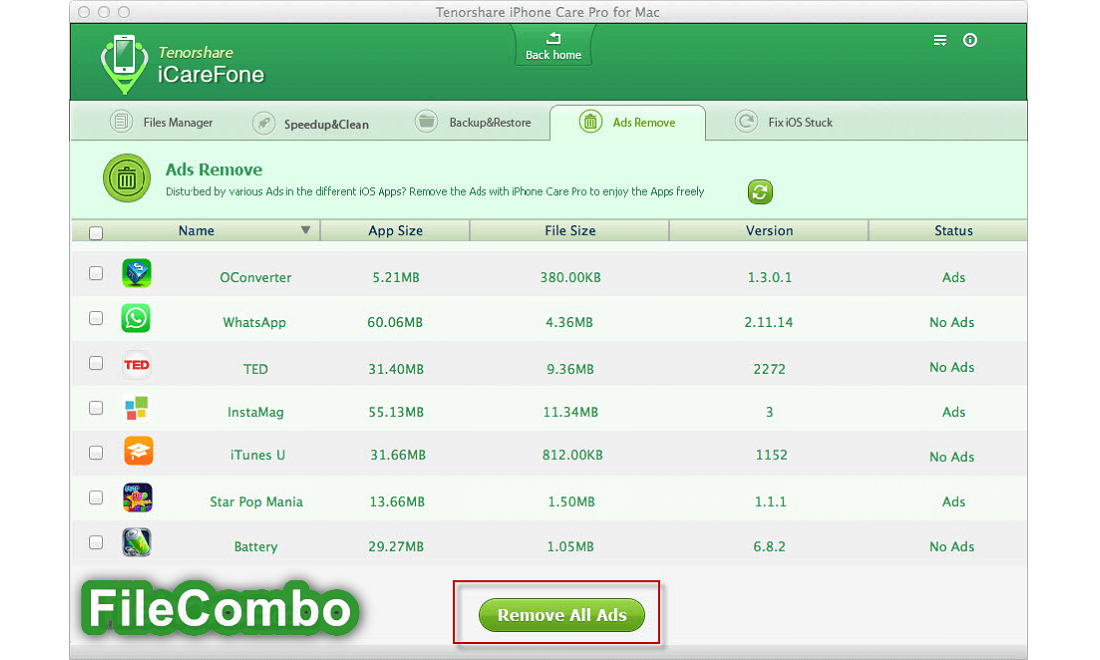Sort by the App Size column header
This screenshot has height=660, width=1100.
click(395, 231)
